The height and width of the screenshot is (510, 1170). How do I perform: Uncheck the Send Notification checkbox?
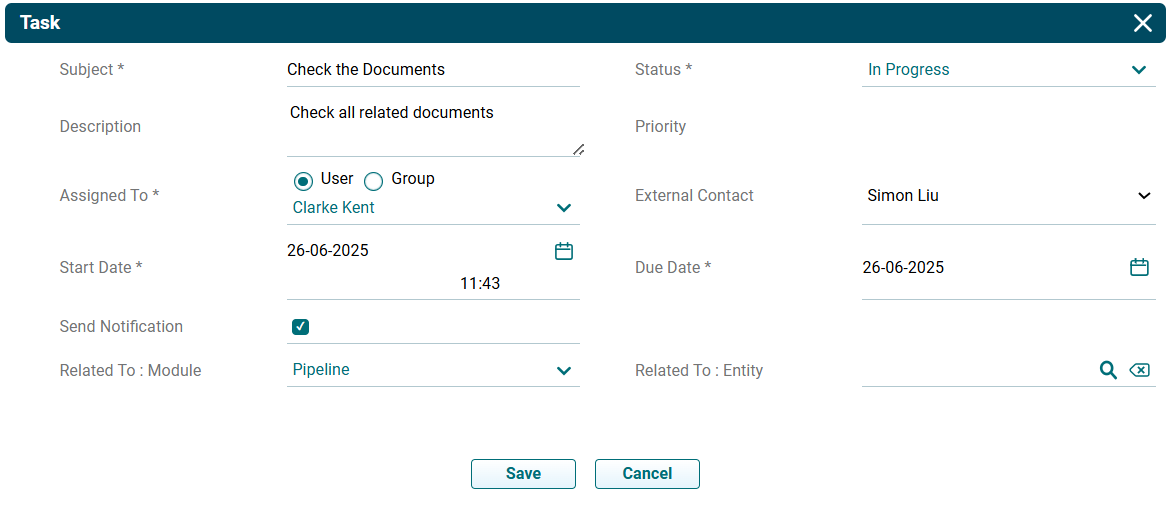pyautogui.click(x=300, y=327)
